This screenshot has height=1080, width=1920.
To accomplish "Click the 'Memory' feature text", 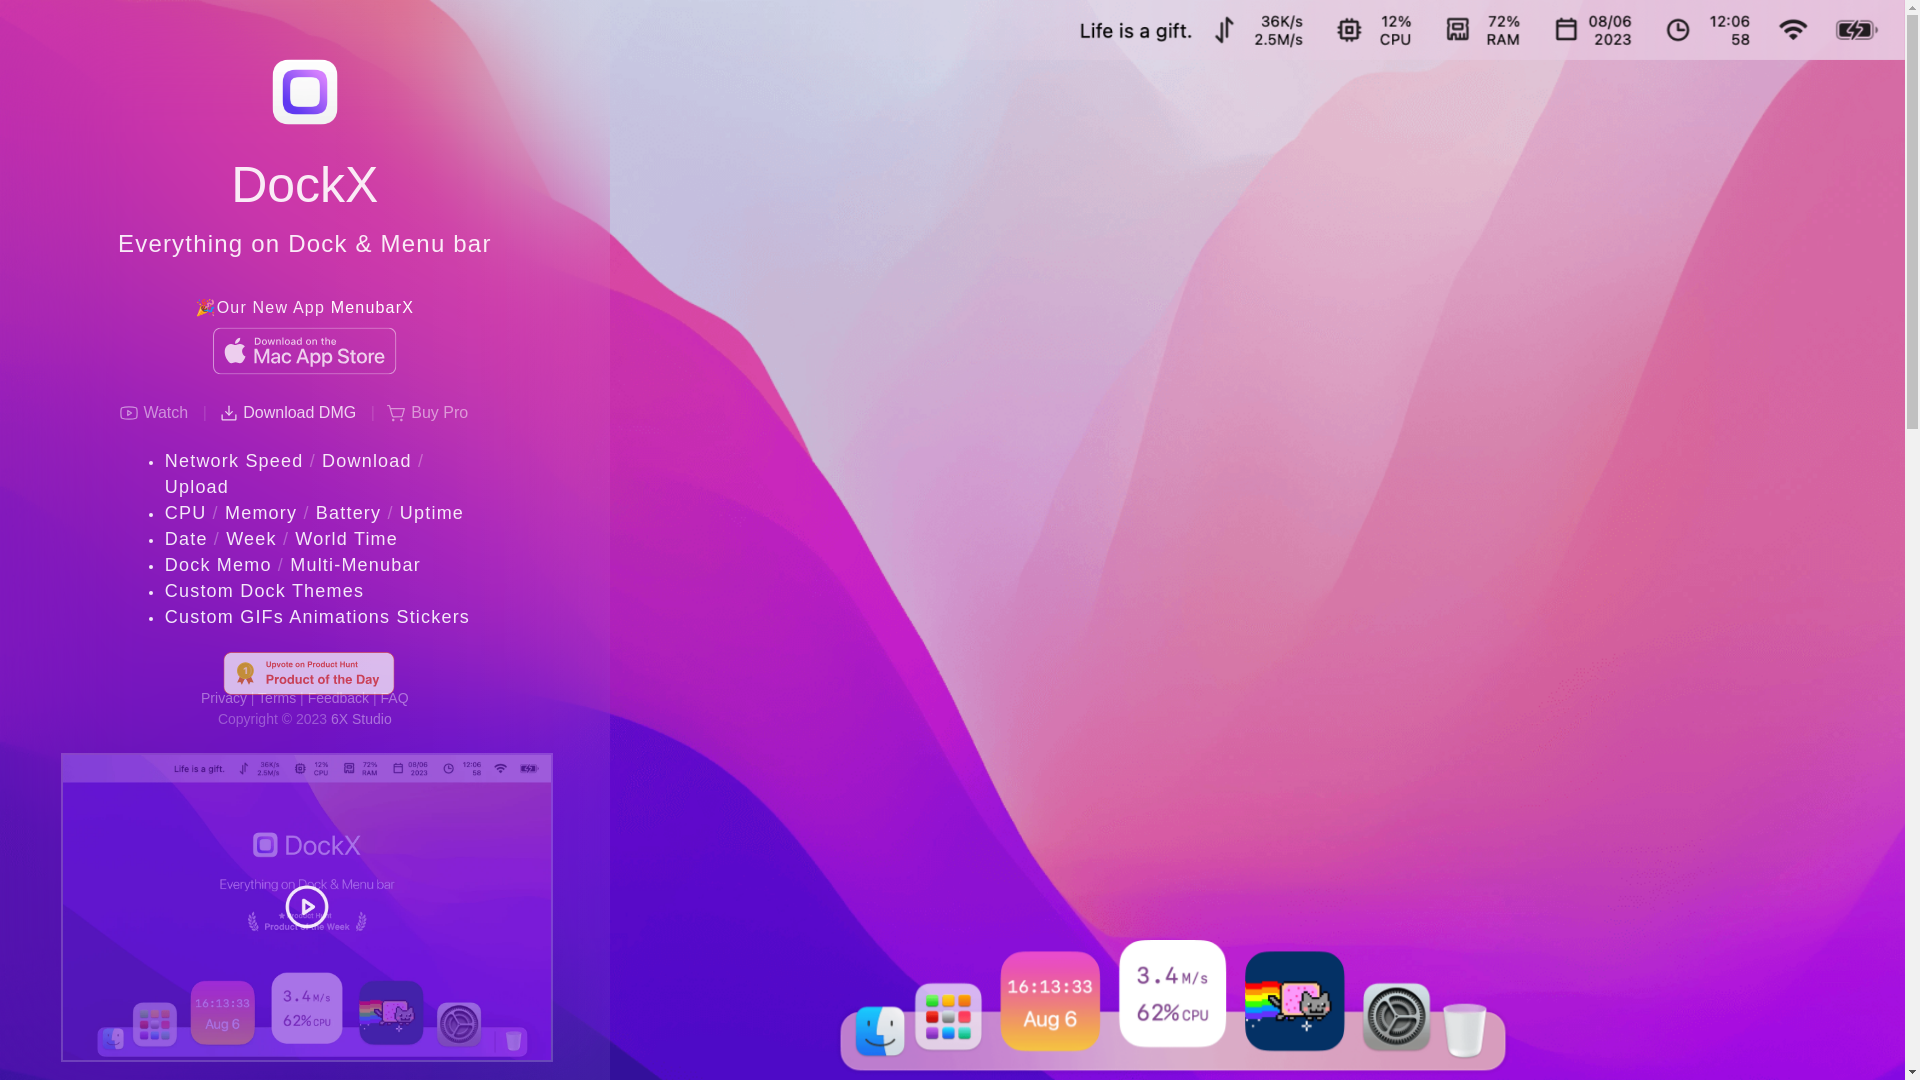I will tap(261, 513).
